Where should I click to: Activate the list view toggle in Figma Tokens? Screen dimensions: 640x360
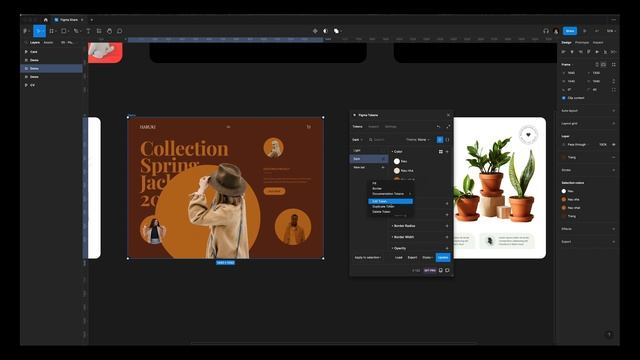[440, 140]
